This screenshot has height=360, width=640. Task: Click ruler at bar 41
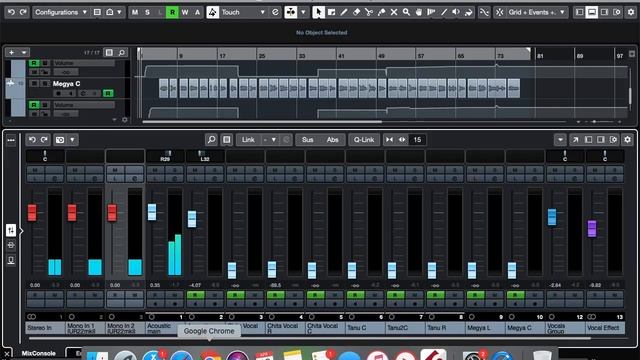pyautogui.click(x=341, y=56)
